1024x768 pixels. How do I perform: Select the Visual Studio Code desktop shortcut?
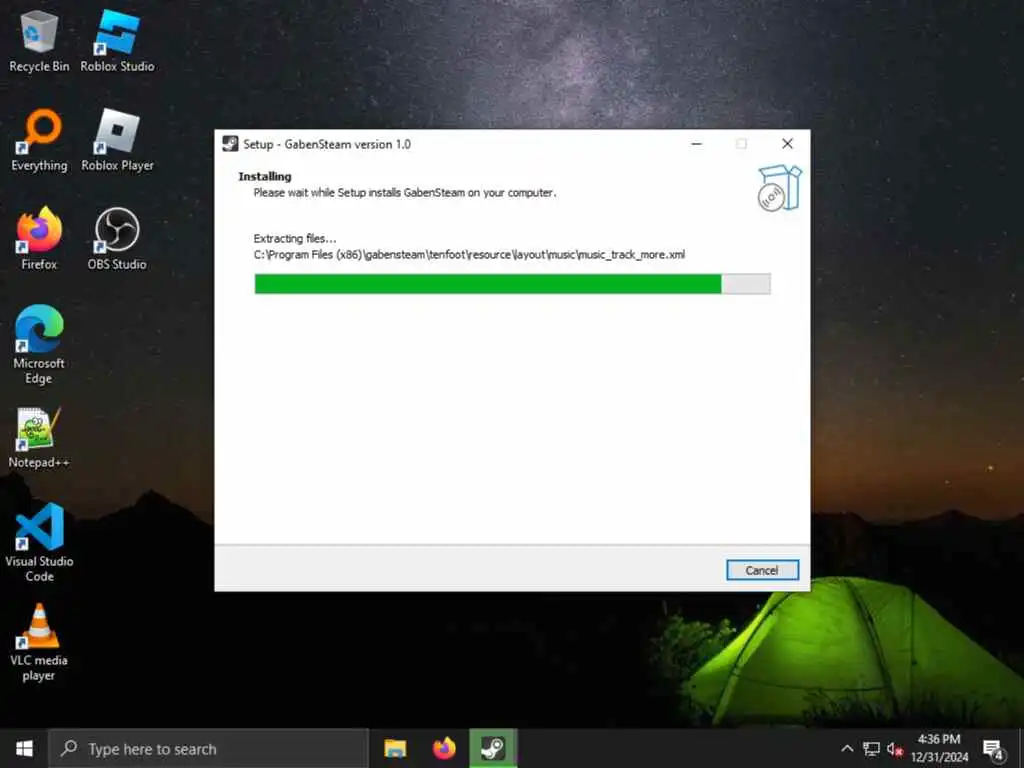pyautogui.click(x=39, y=542)
